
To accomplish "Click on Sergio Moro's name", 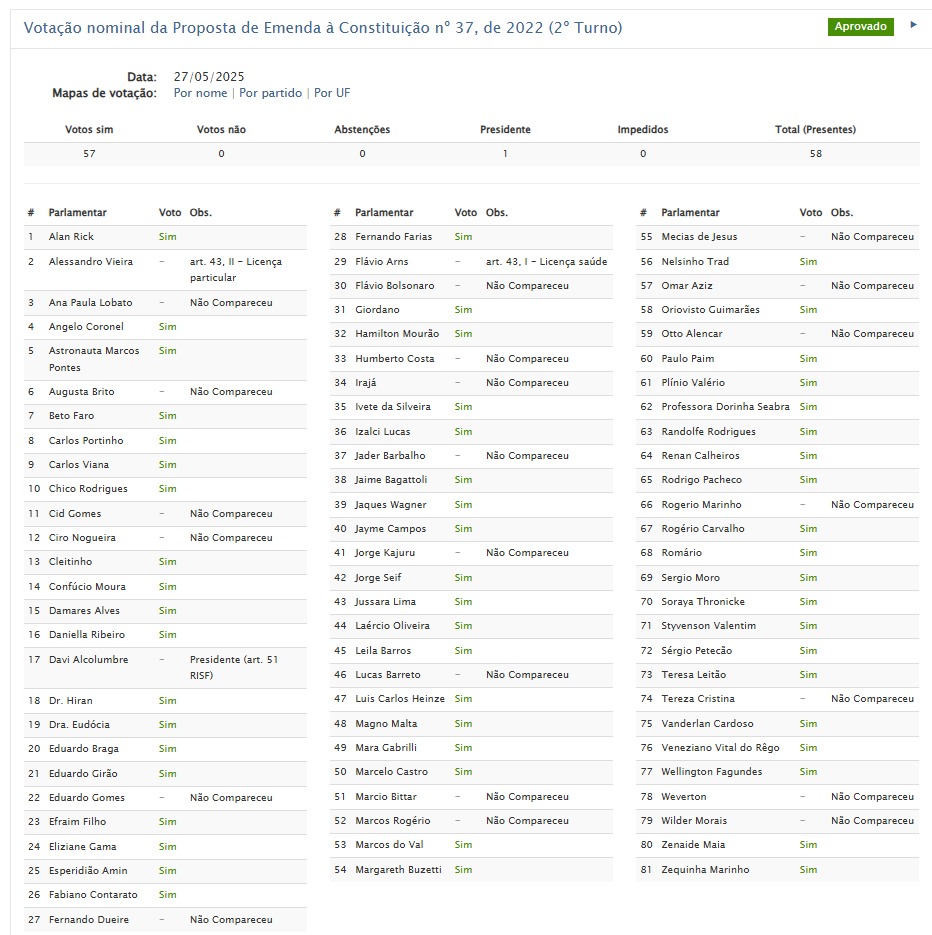I will click(690, 578).
